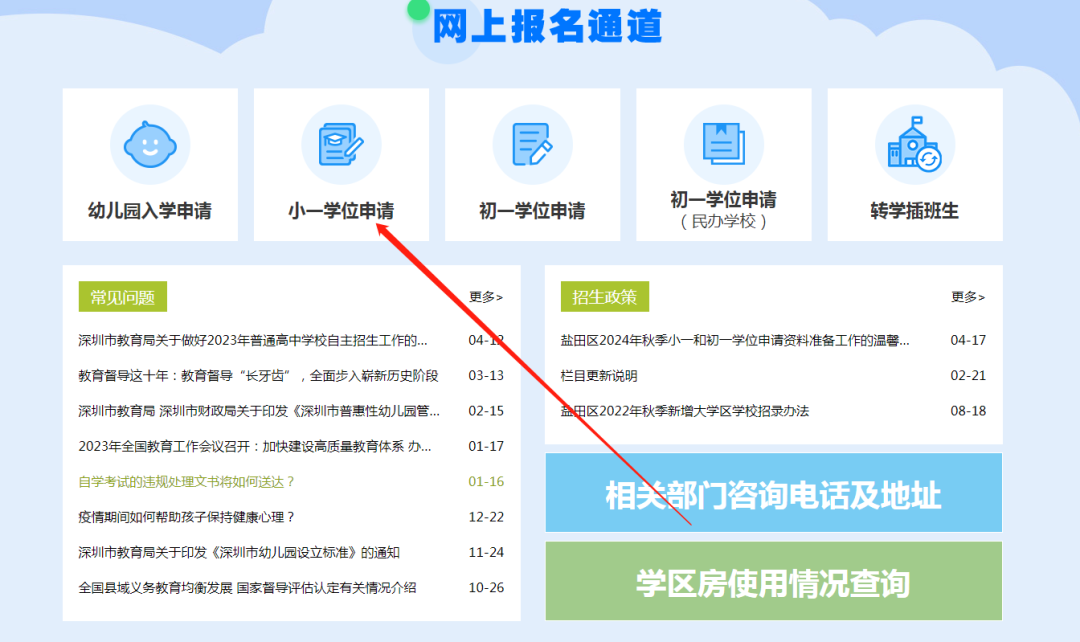The image size is (1080, 642).
Task: Open article 教育督导这十年：教育督导“长牙齿”
Action: pos(258,376)
